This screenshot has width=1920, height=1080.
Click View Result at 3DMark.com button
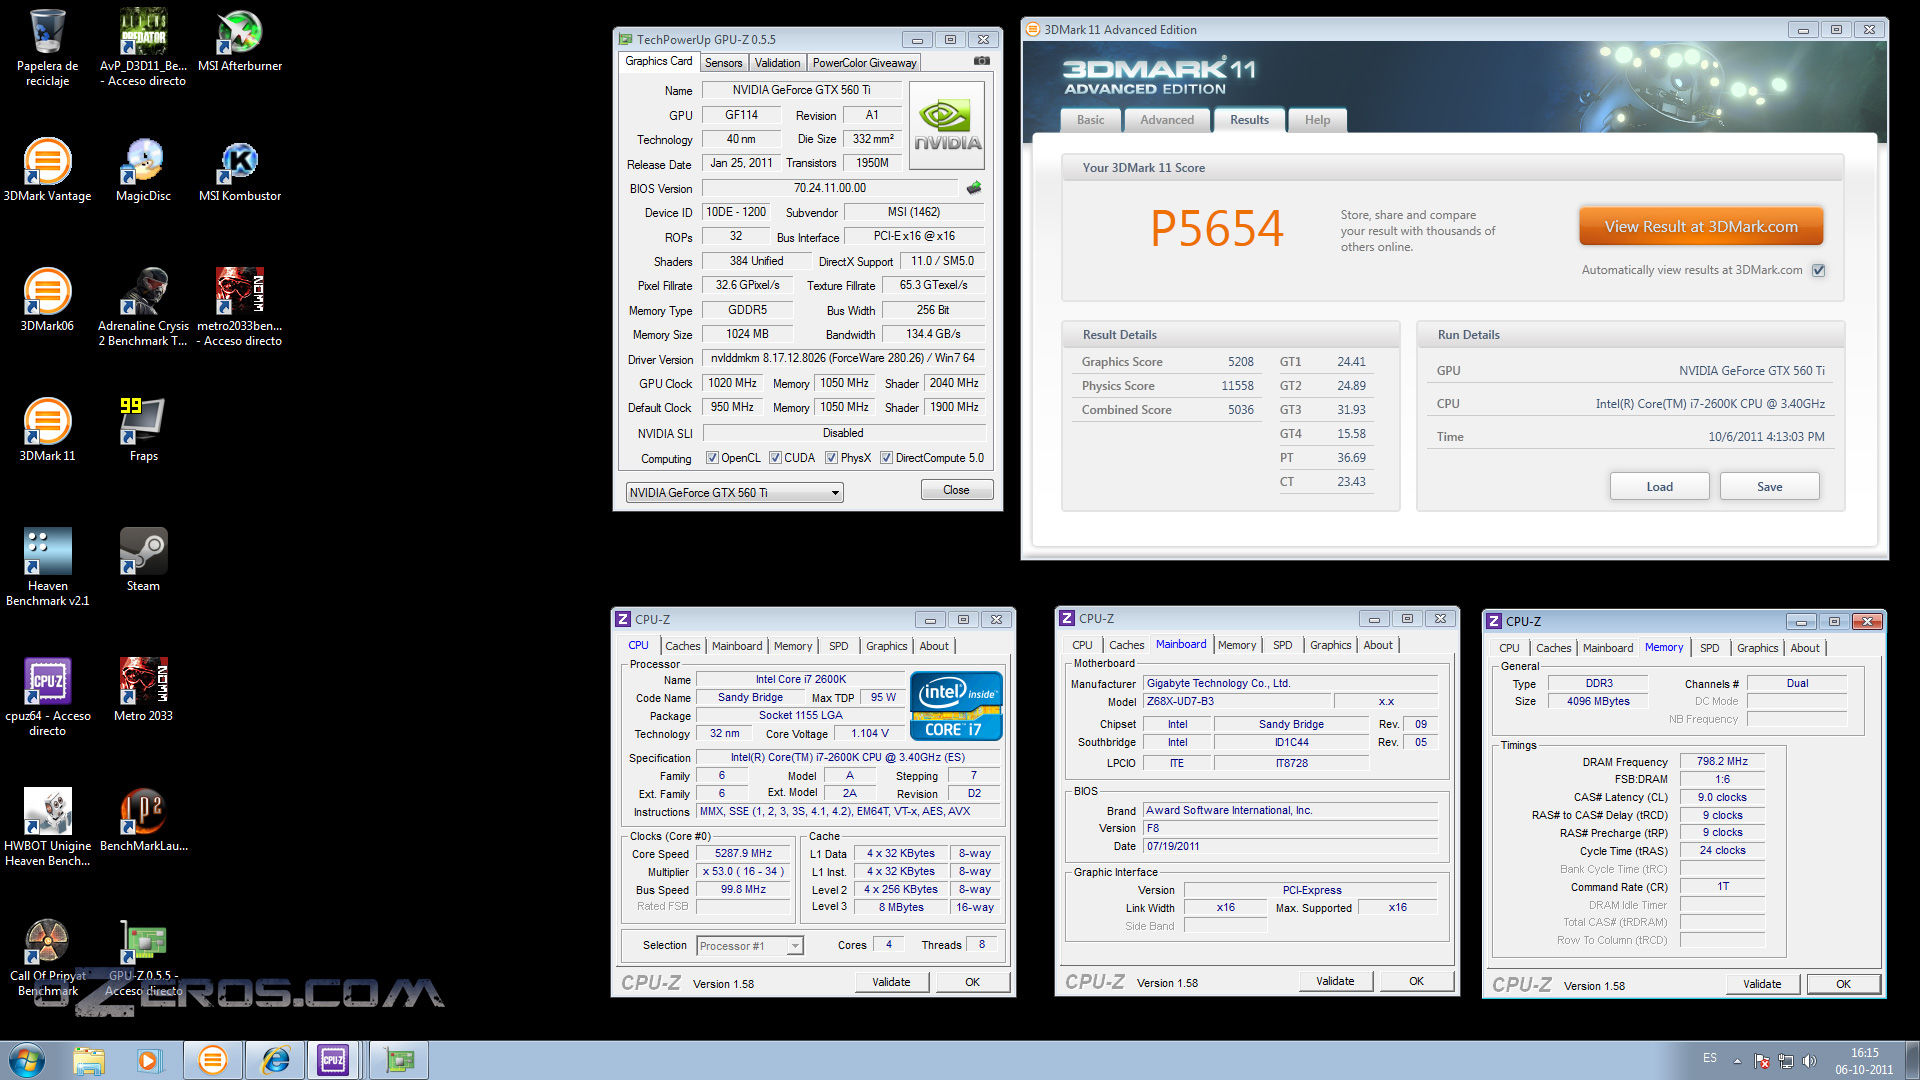(1701, 227)
